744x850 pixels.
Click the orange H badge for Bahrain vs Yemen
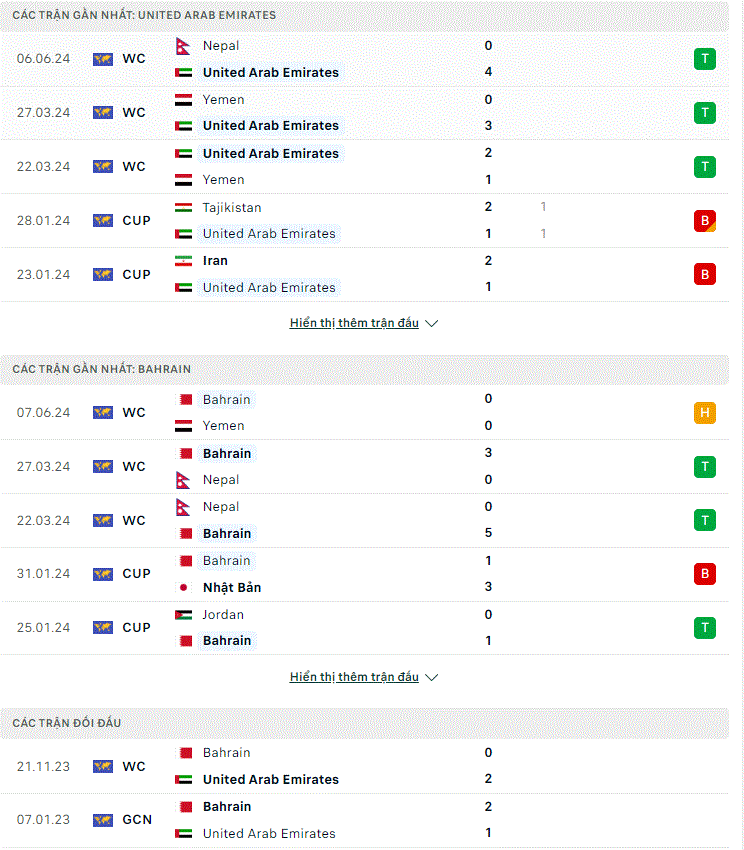704,413
